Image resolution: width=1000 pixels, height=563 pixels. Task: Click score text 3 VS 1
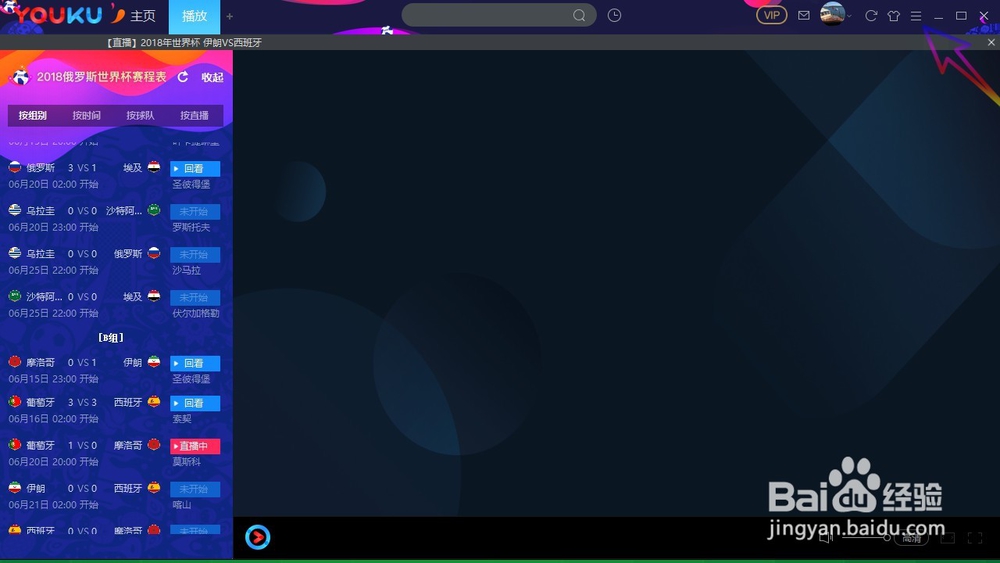click(x=82, y=168)
